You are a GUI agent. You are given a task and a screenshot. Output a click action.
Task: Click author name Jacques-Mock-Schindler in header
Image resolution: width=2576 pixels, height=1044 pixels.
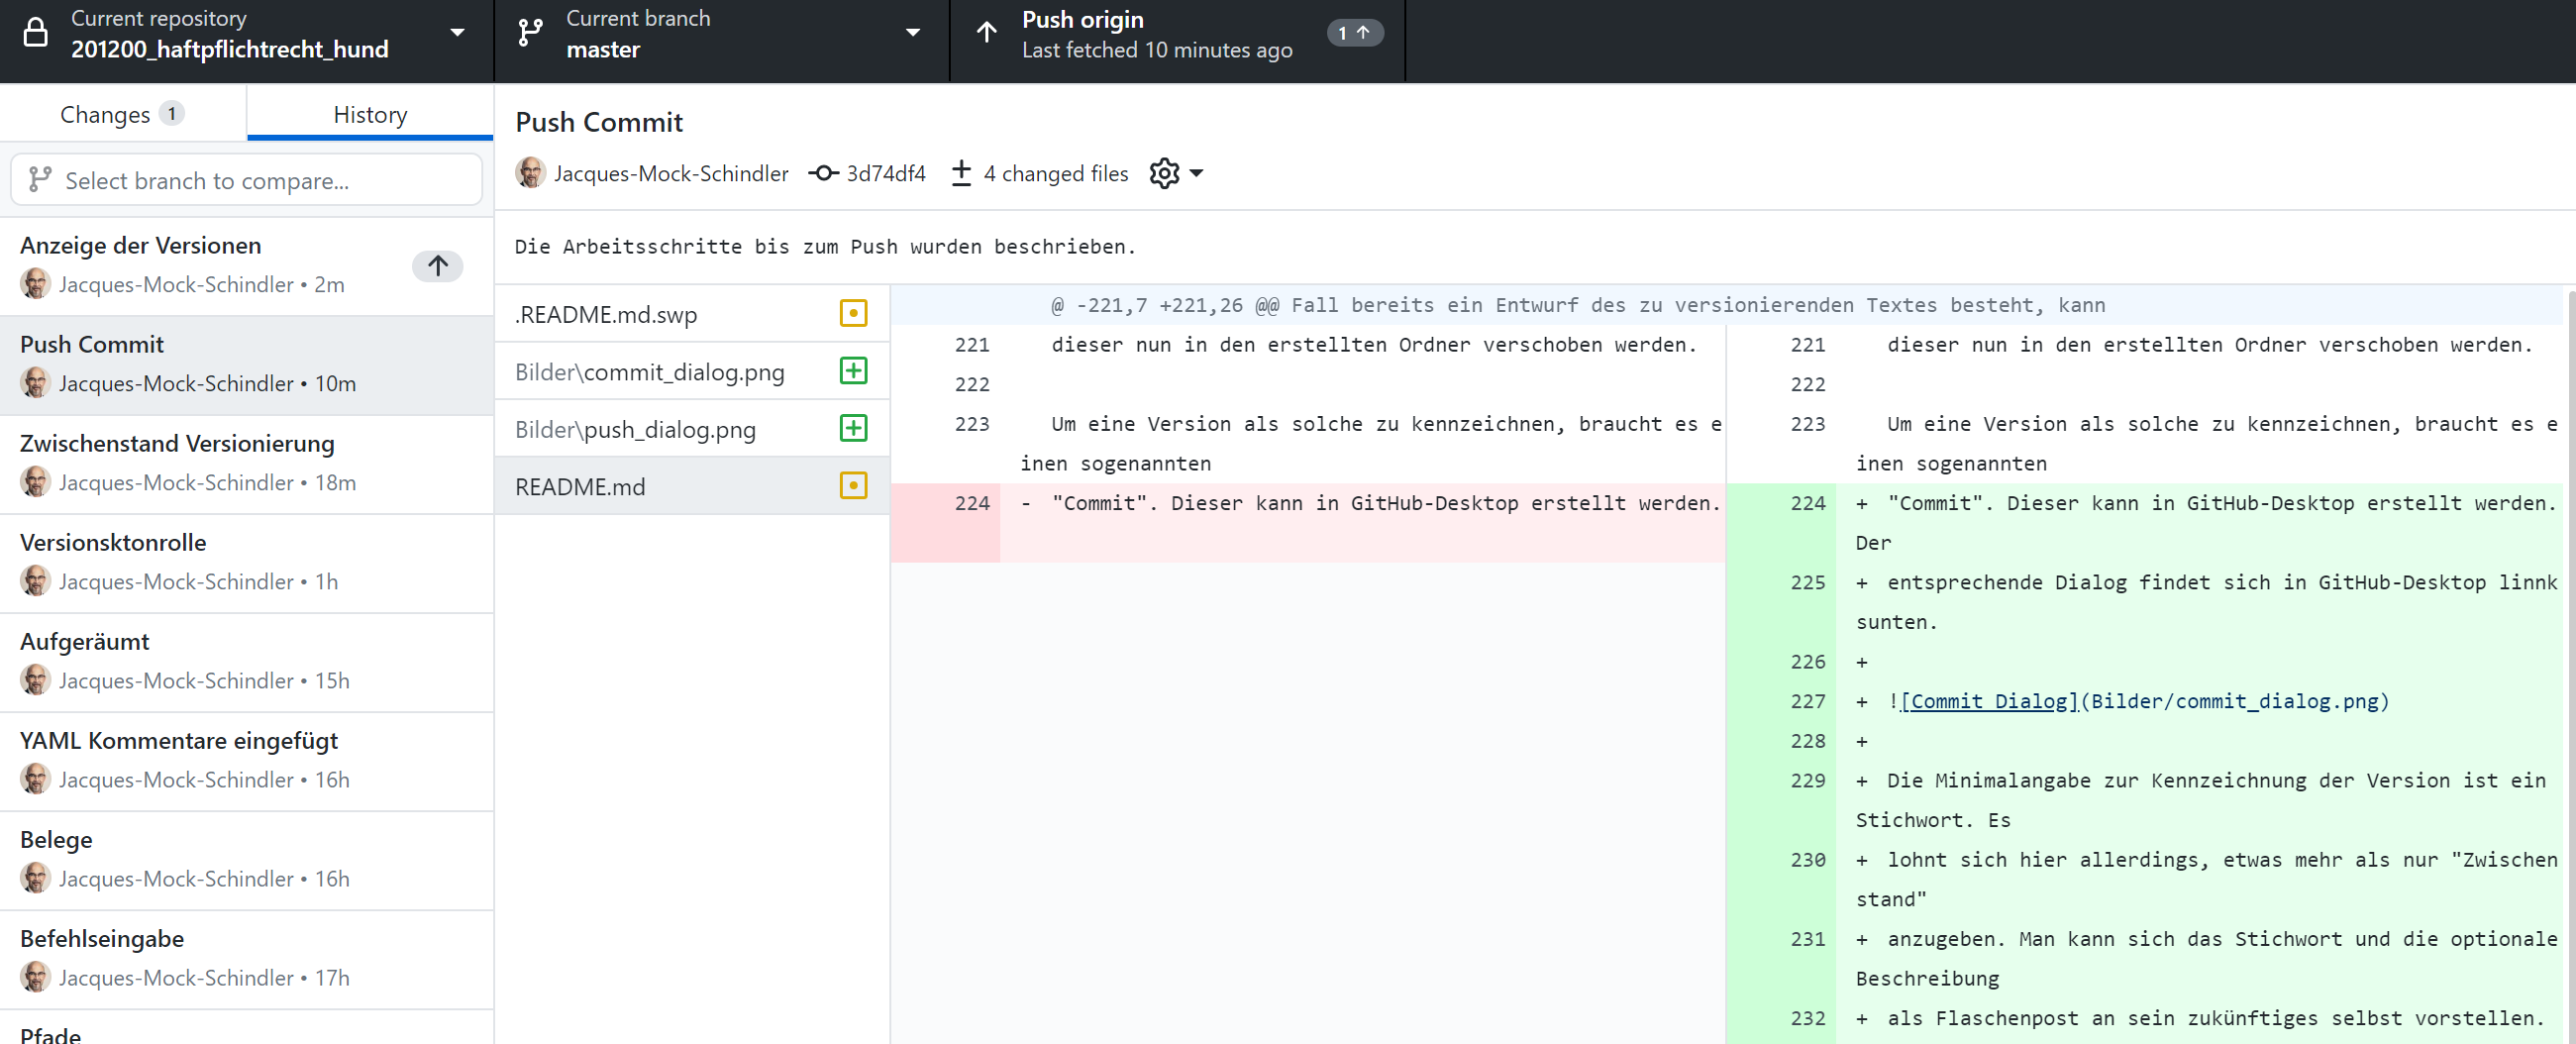click(x=671, y=173)
